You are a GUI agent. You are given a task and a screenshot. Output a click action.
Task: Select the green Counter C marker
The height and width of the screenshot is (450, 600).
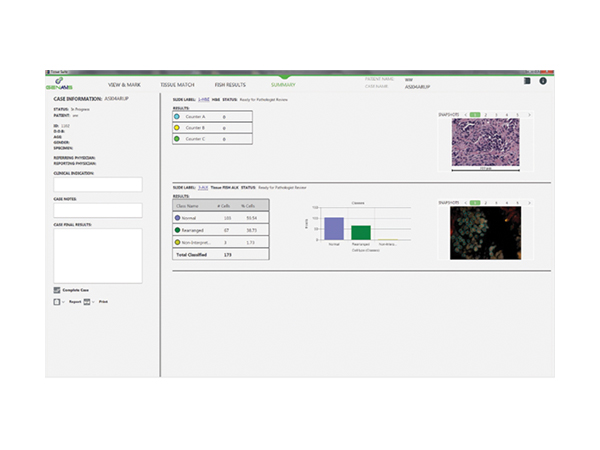[177, 139]
